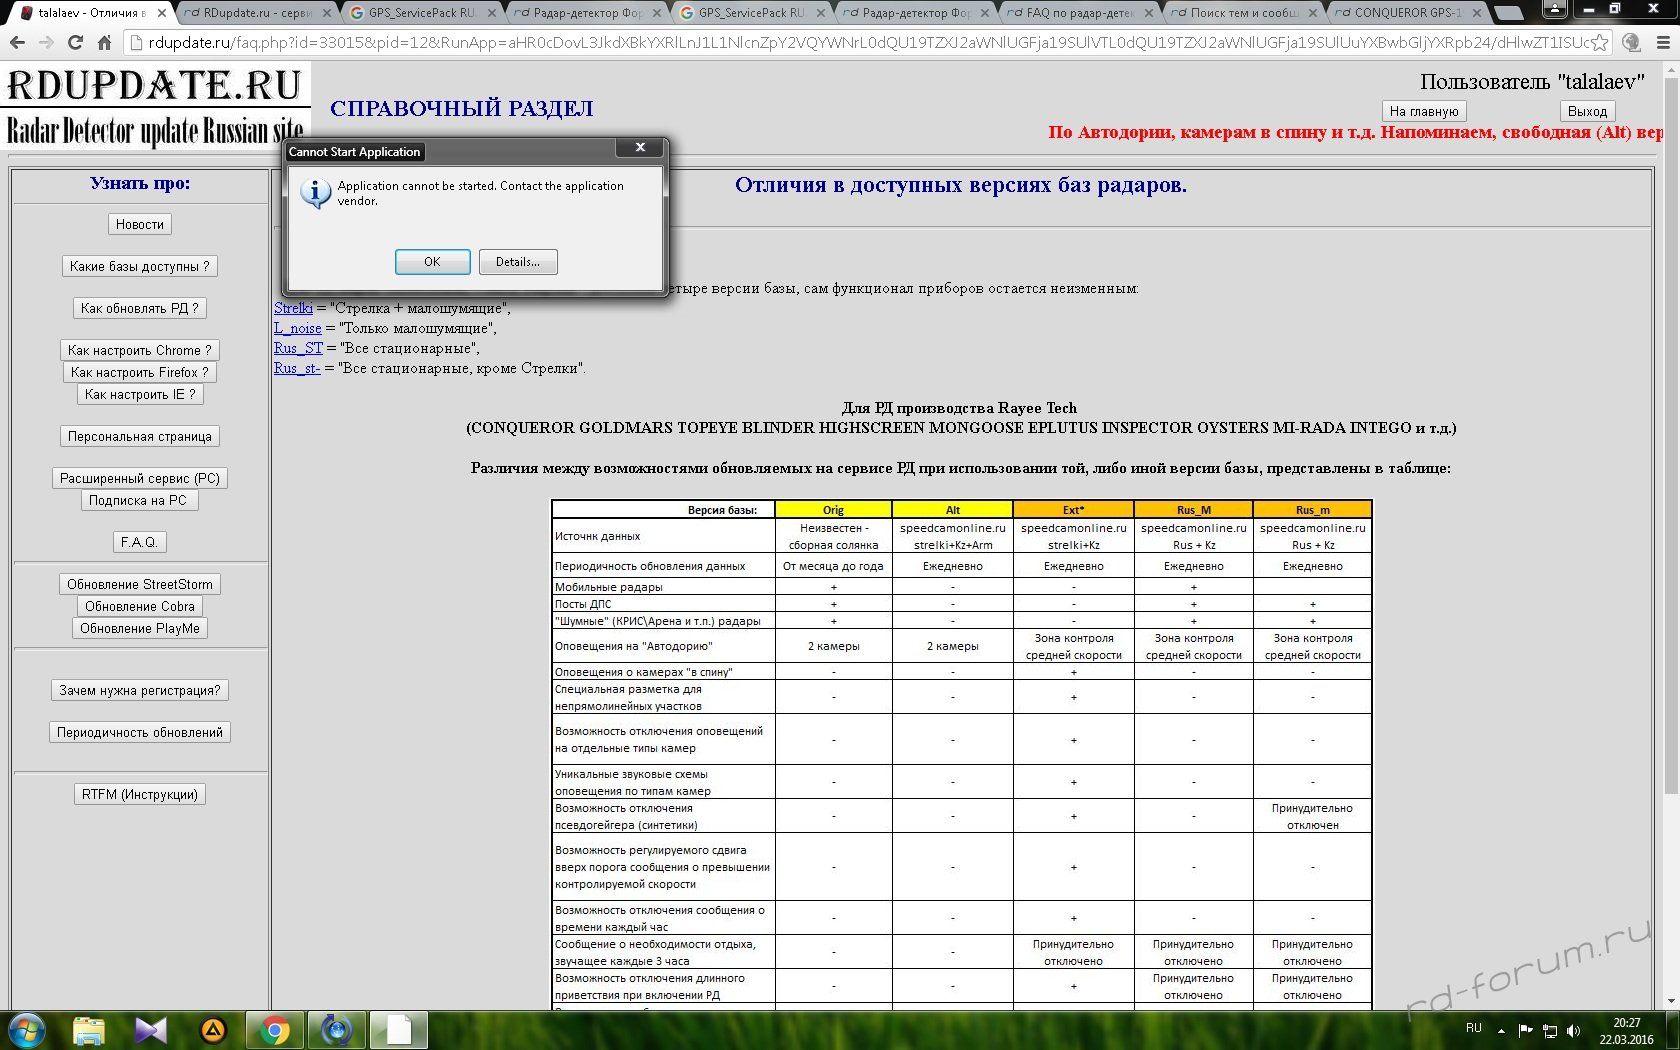Switch to the RDupdate.ru tab
The height and width of the screenshot is (1050, 1680).
[x=256, y=13]
